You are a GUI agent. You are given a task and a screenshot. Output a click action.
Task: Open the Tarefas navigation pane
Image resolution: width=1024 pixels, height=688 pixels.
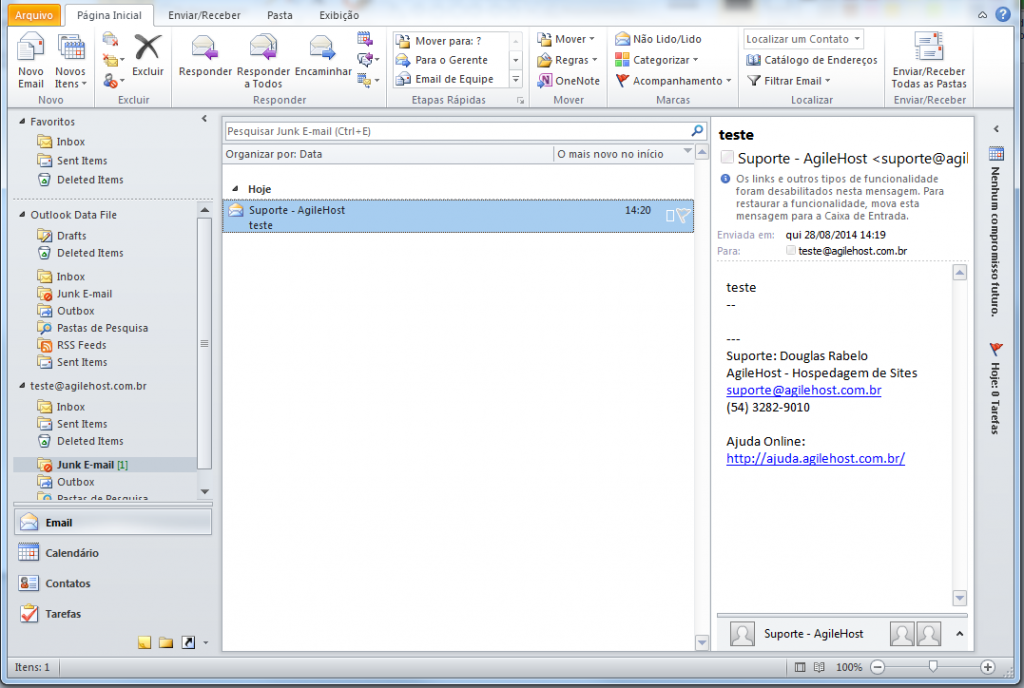tap(112, 614)
